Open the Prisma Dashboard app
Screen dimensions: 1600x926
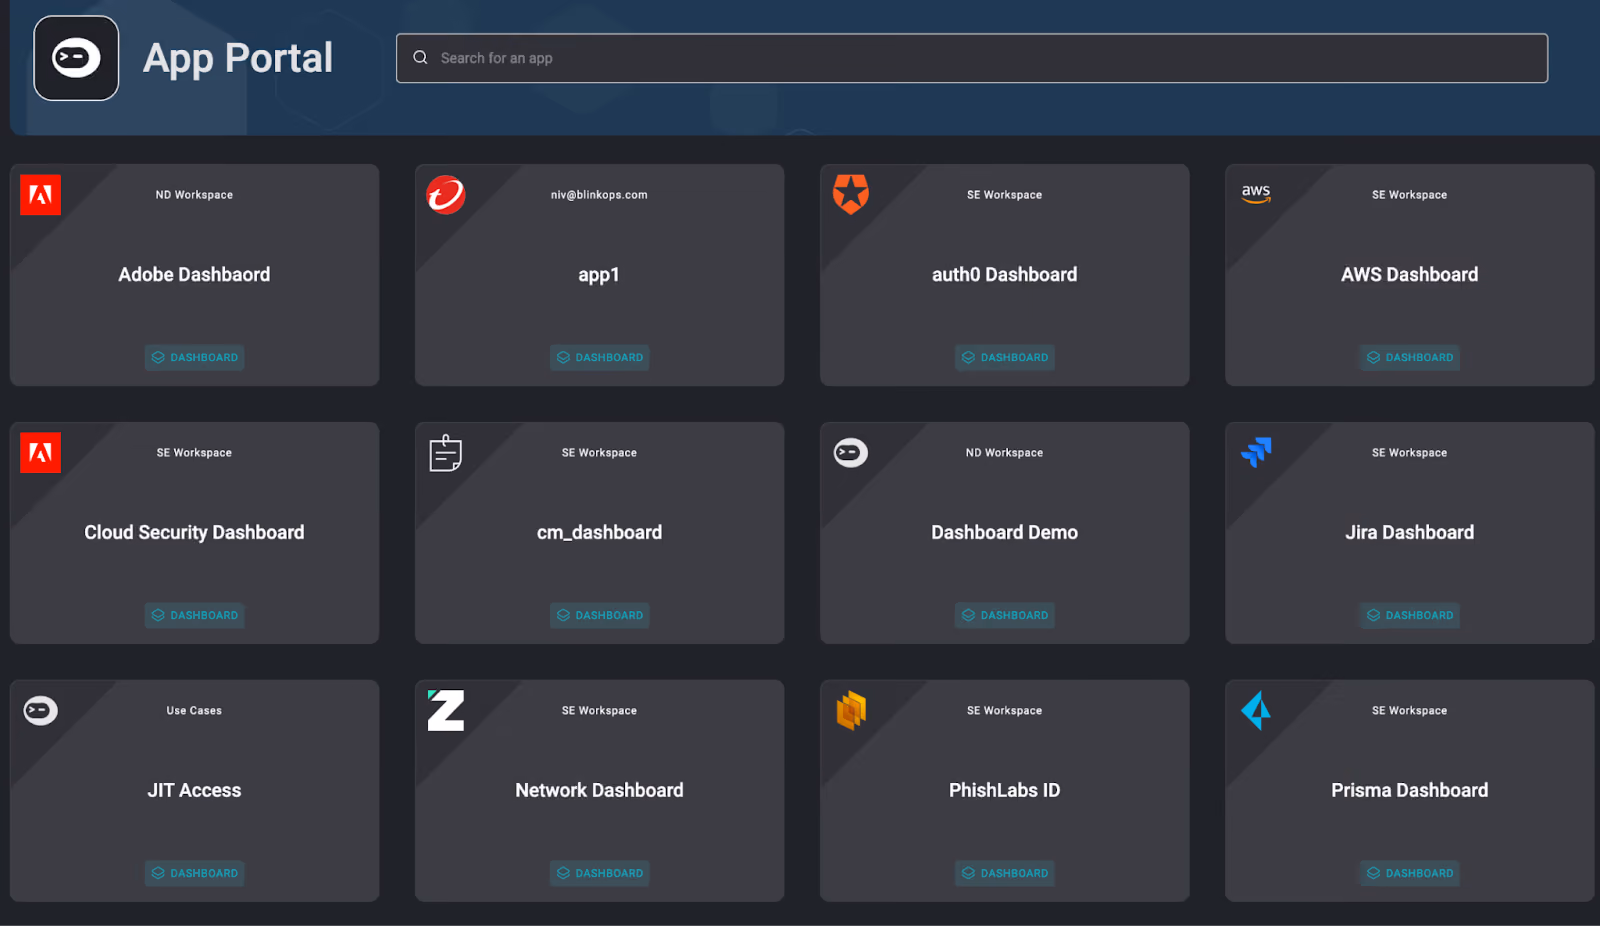pyautogui.click(x=1409, y=791)
